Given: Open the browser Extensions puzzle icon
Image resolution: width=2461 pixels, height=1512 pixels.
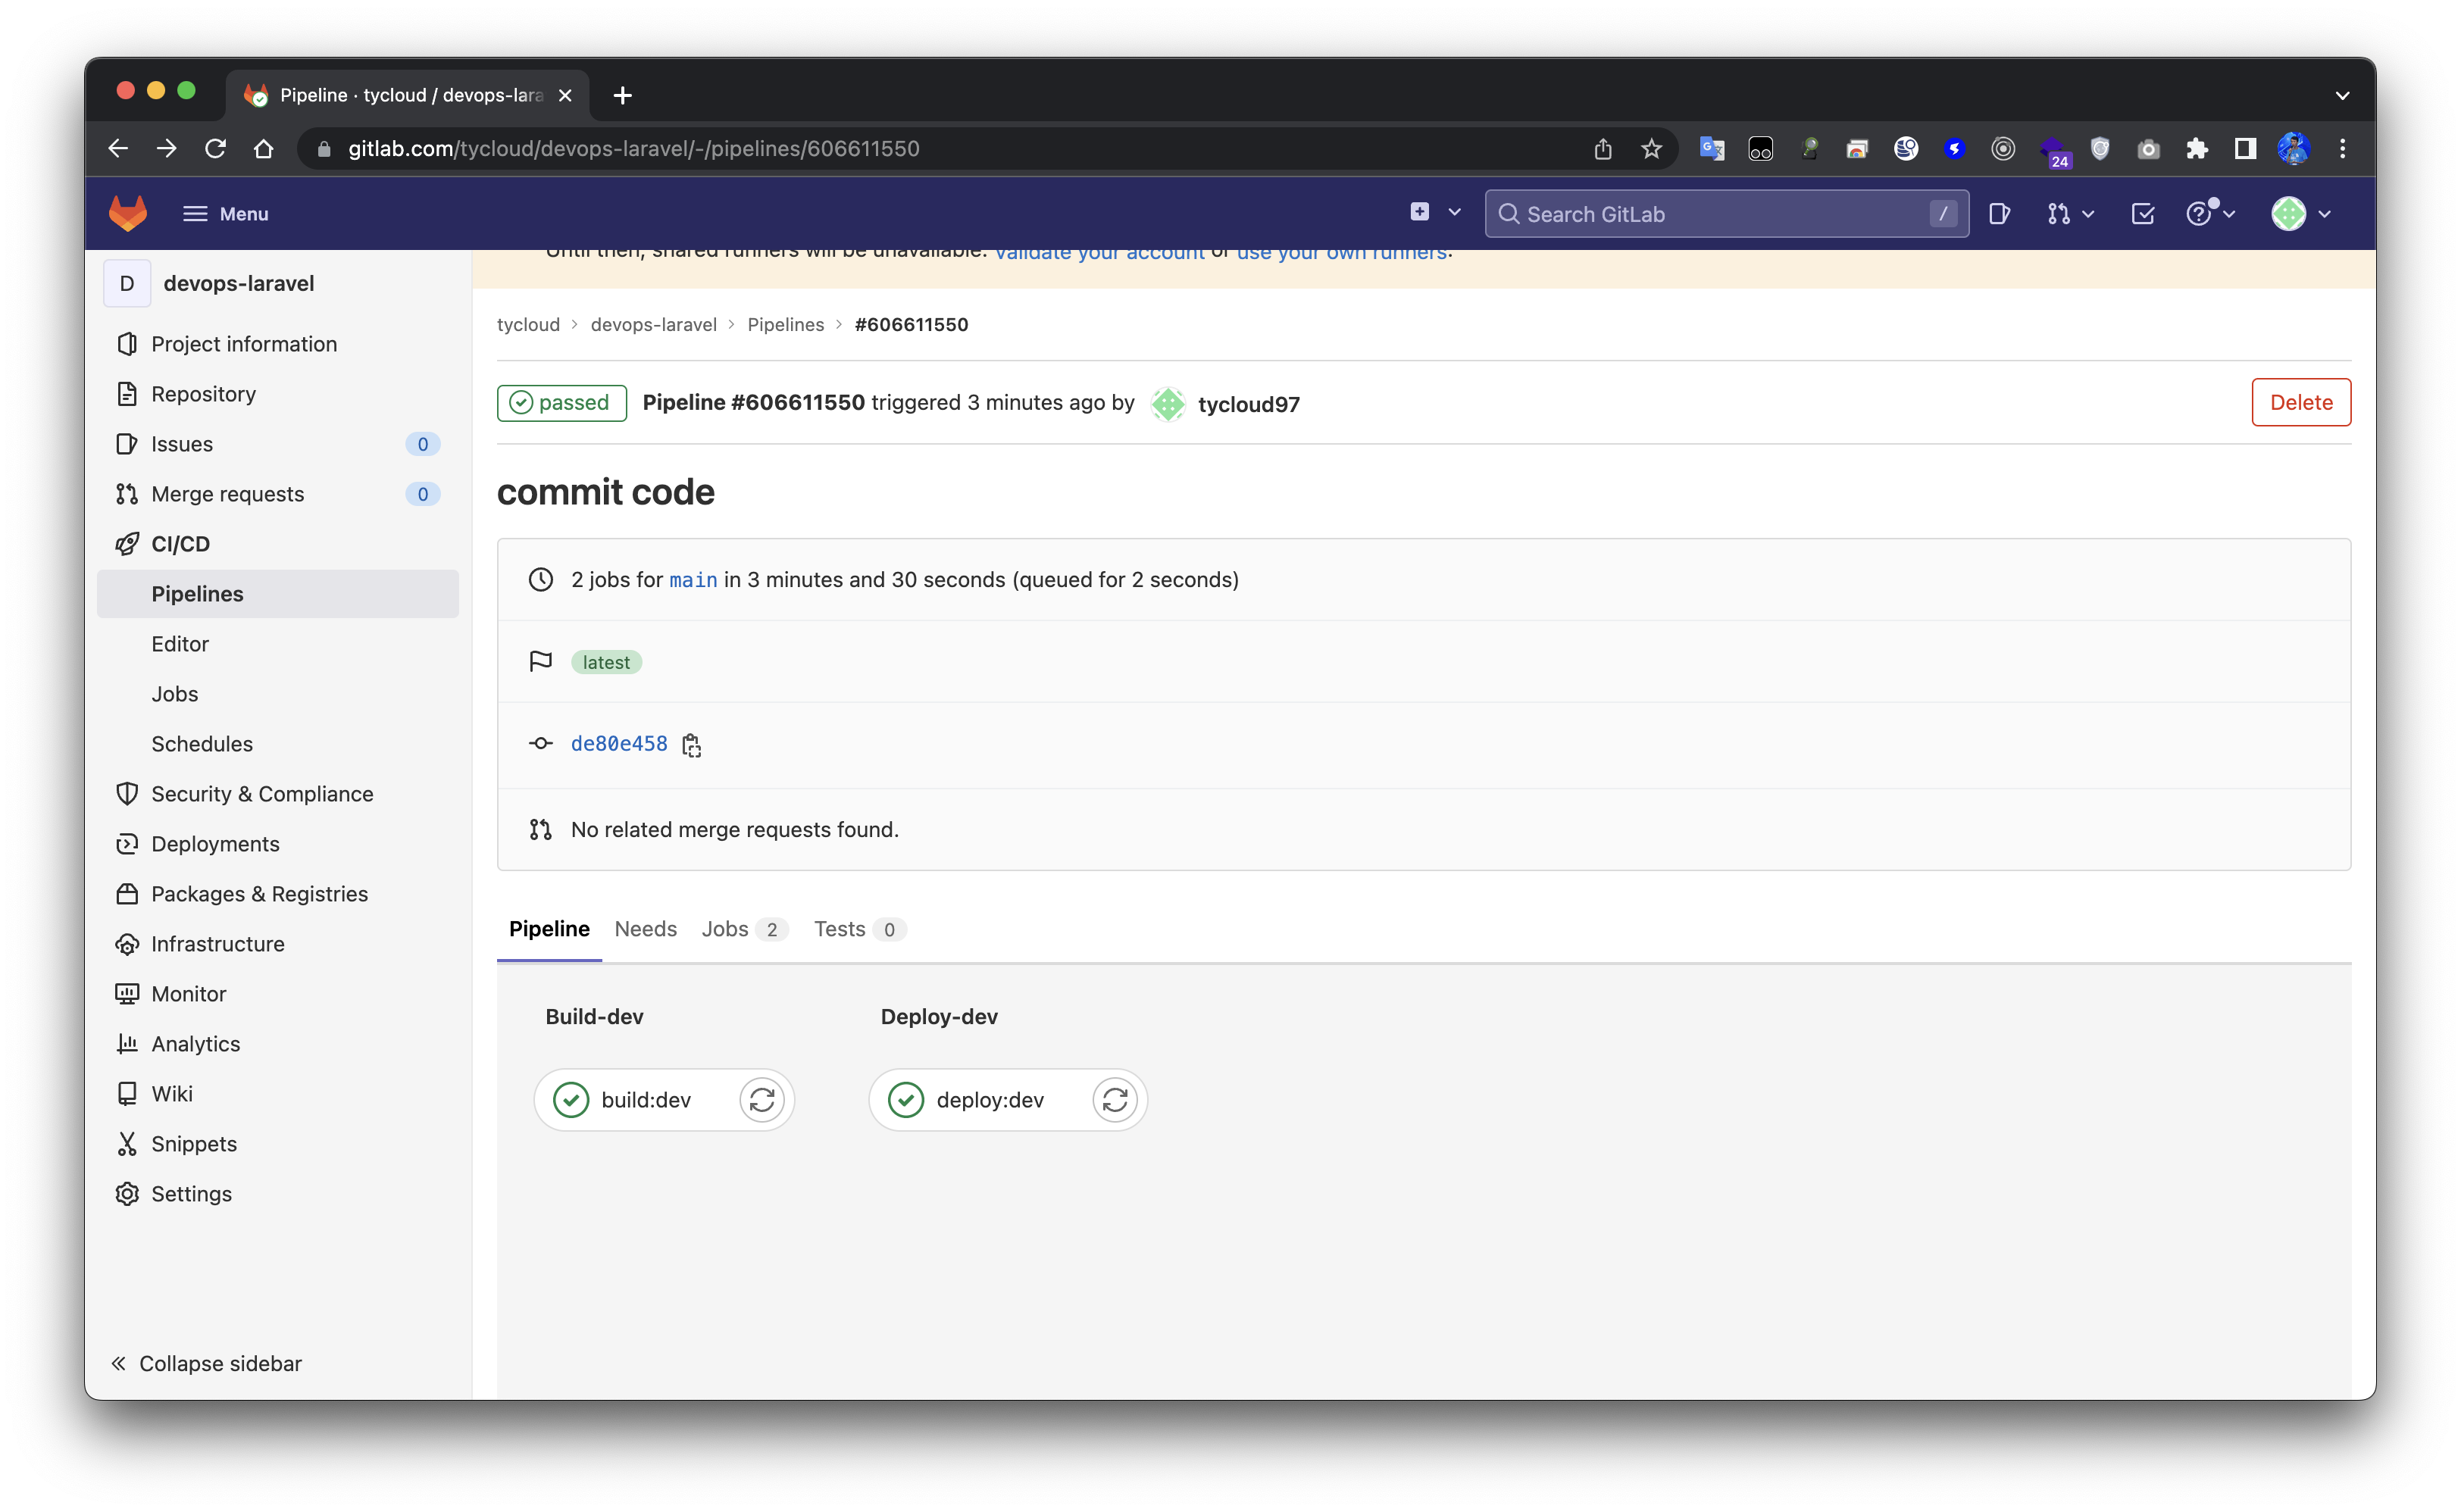Looking at the screenshot, I should pos(2196,149).
